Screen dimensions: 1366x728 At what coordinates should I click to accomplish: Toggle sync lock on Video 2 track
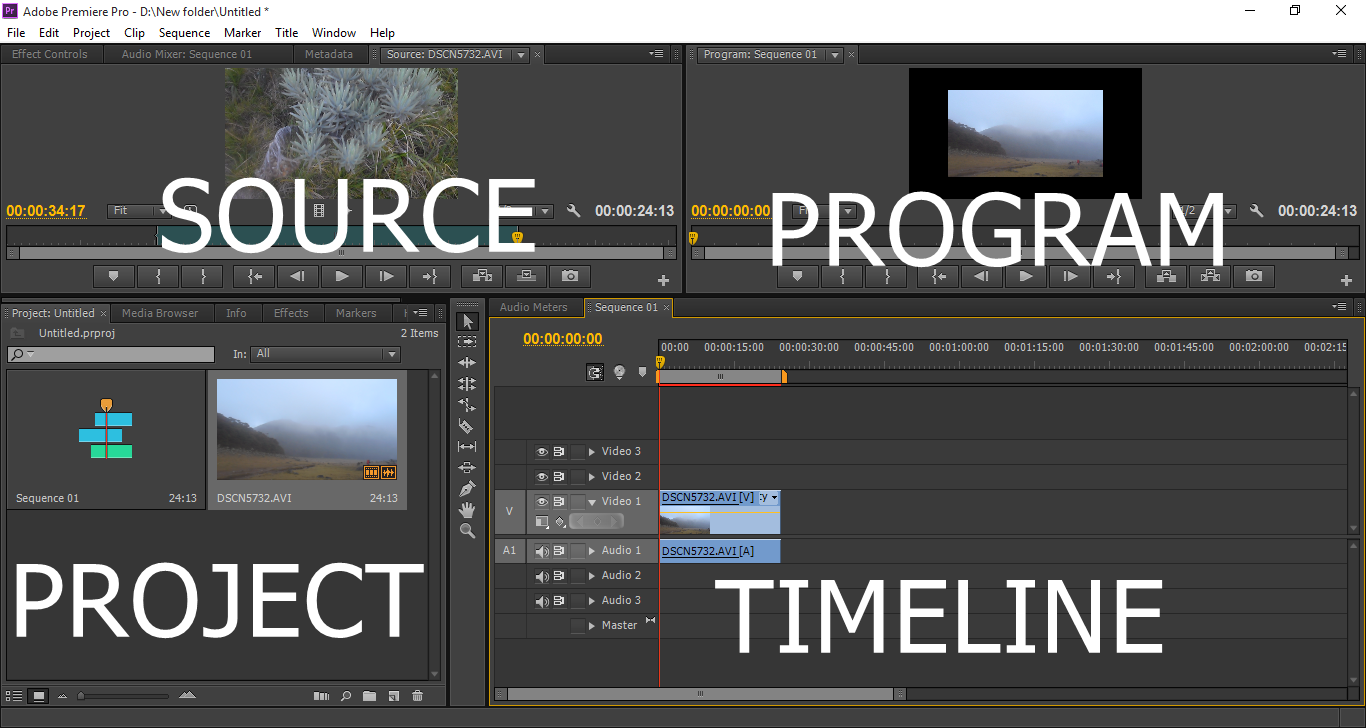[559, 475]
